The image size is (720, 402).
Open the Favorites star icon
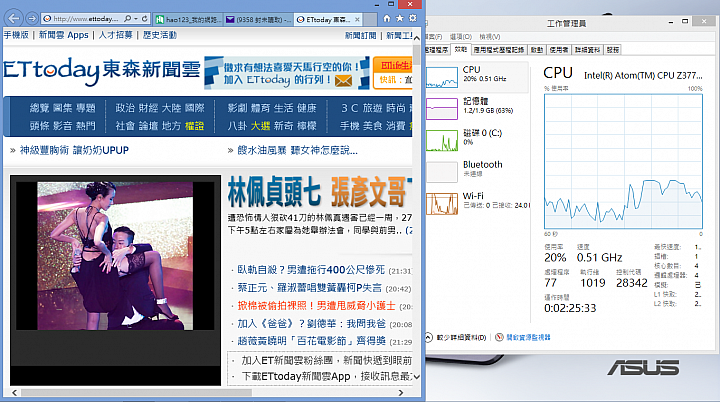(x=400, y=18)
